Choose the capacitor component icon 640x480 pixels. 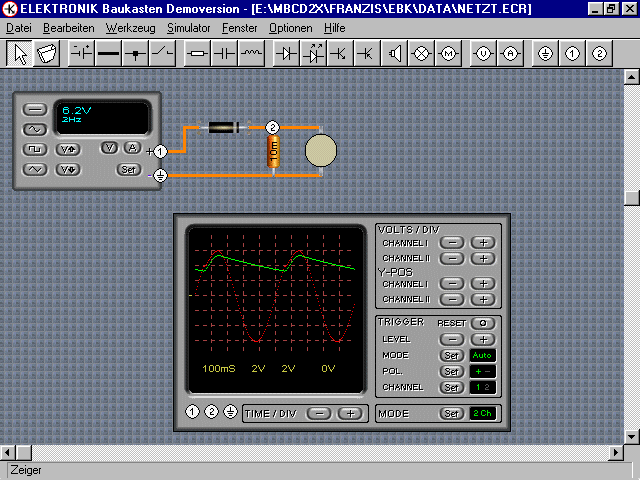point(226,54)
